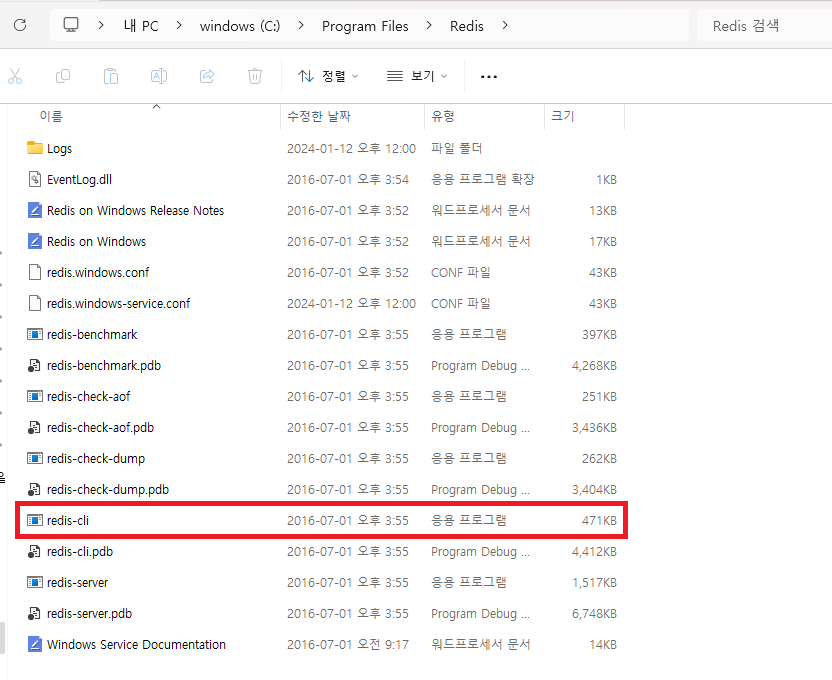Expand the chevron after windows (C:)
832x680 pixels.
301,25
